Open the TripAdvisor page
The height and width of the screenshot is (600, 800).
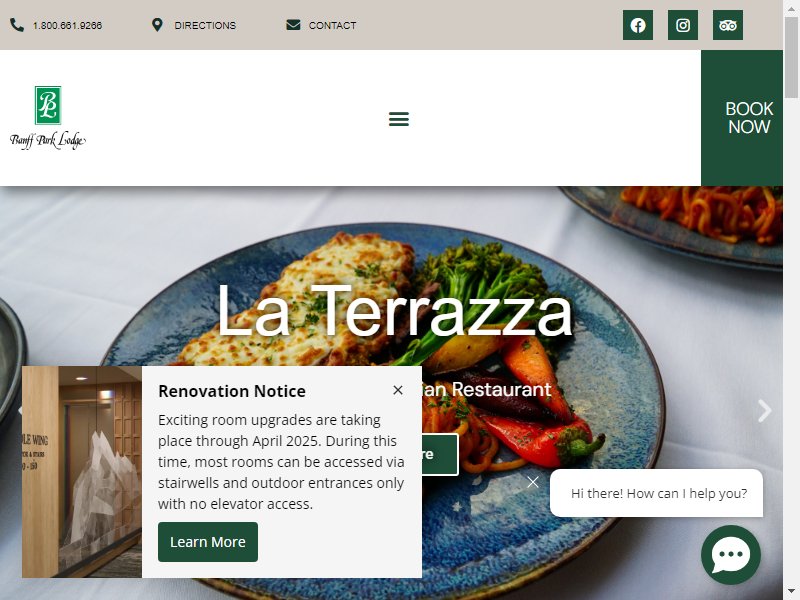pyautogui.click(x=728, y=25)
